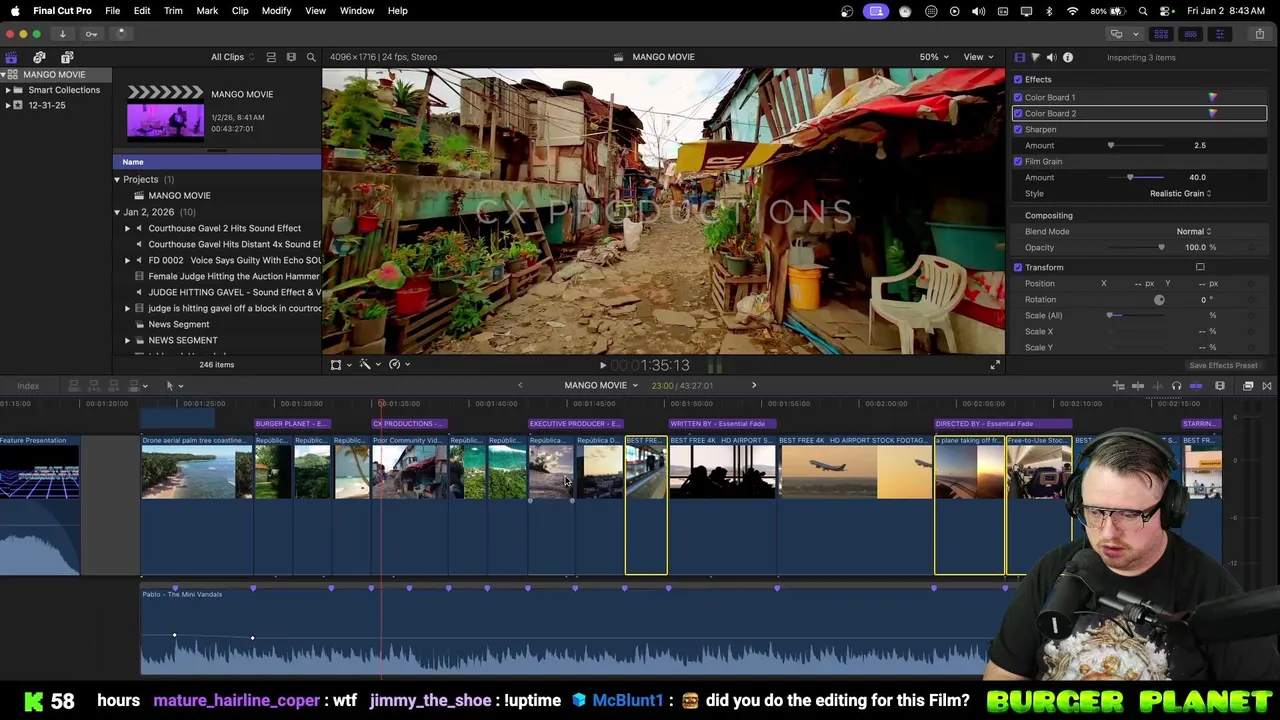Viewport: 1280px width, 720px height.
Task: Uncheck the Sharpen effect
Action: pyautogui.click(x=1018, y=129)
